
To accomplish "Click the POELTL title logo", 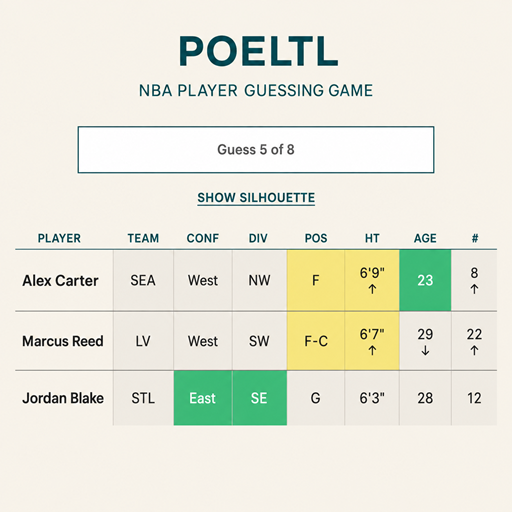I will [259, 52].
